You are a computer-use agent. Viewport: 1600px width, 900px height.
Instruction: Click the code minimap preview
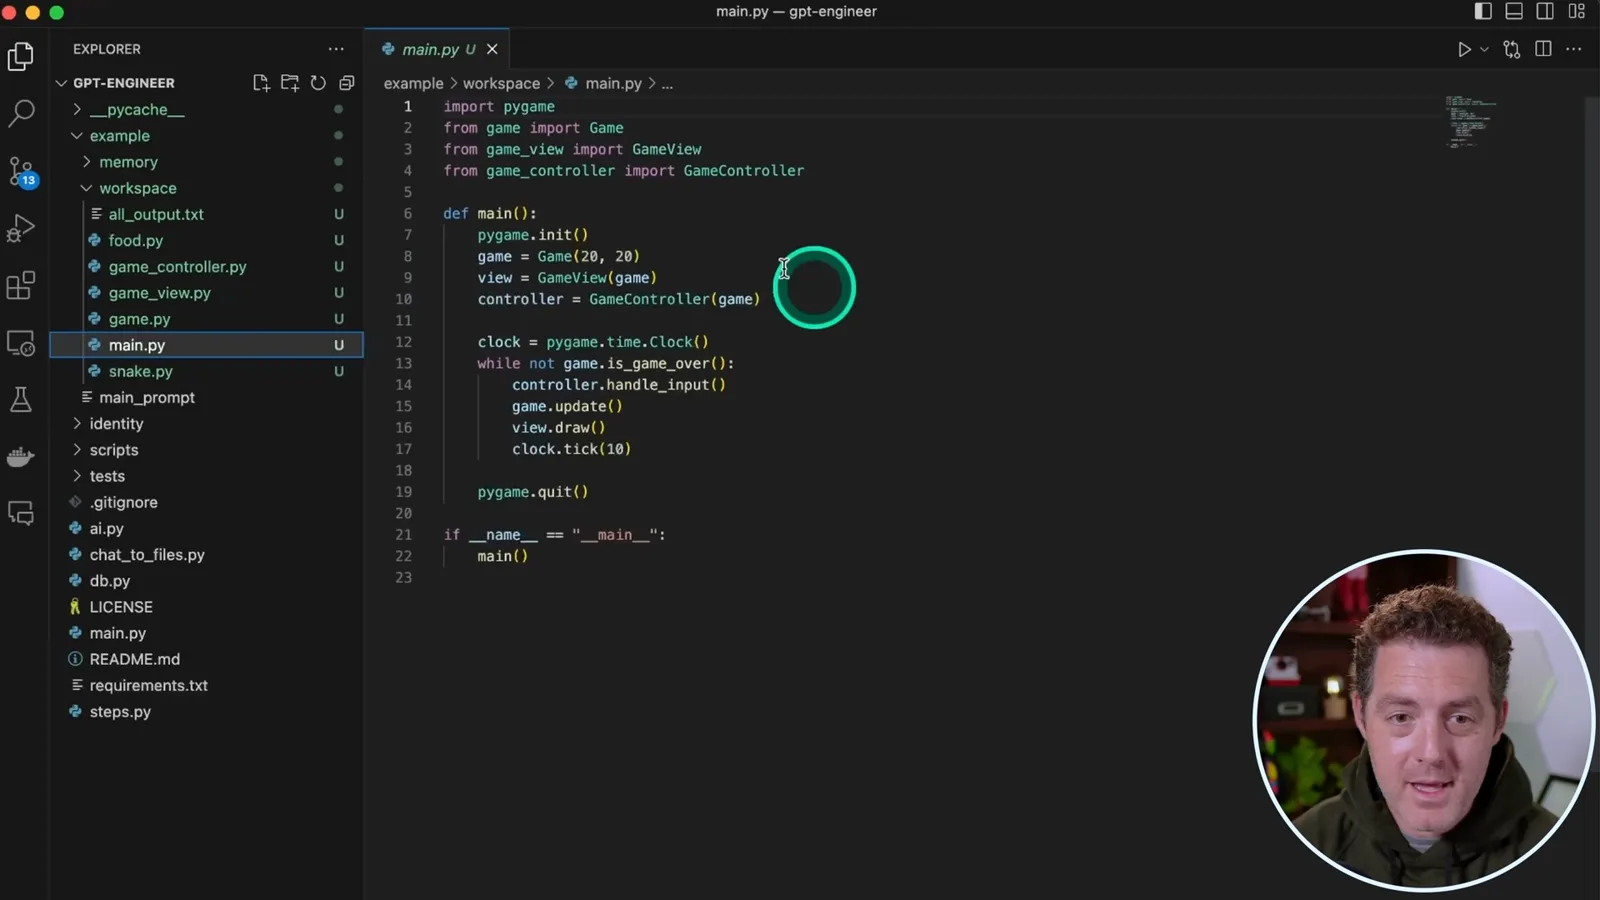(1470, 122)
